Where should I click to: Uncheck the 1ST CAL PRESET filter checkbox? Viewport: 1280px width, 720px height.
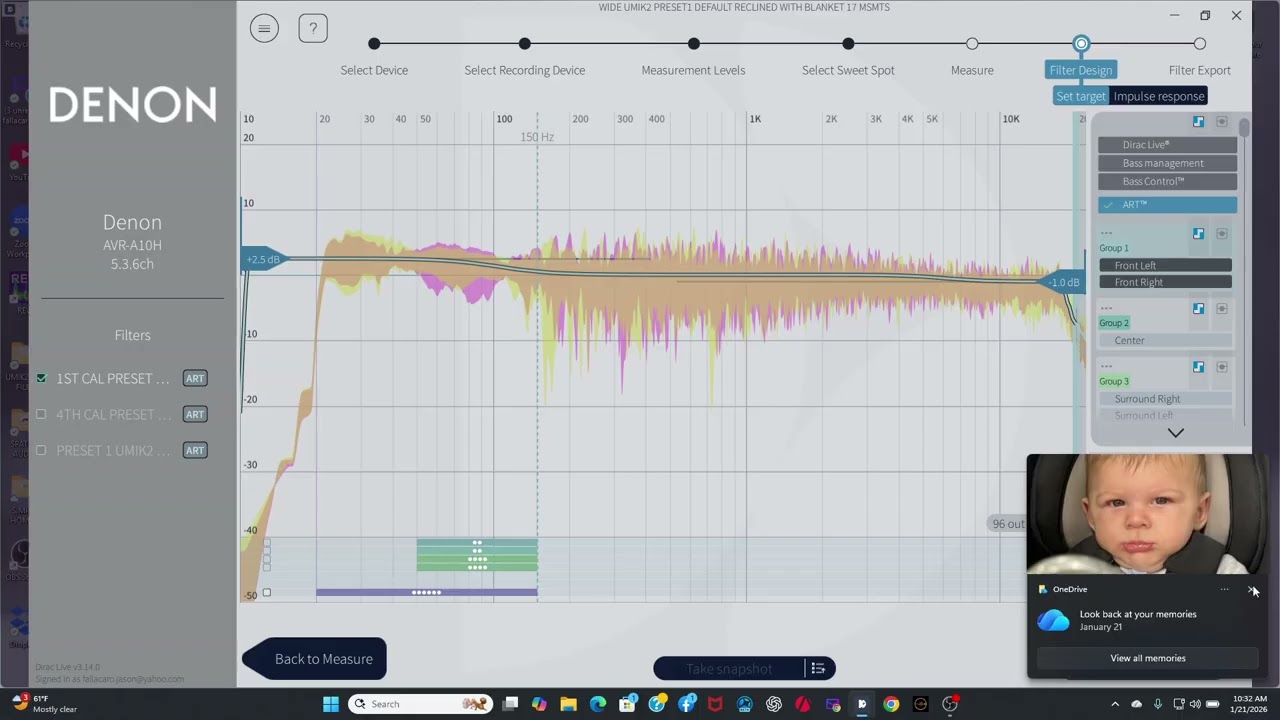pos(41,378)
